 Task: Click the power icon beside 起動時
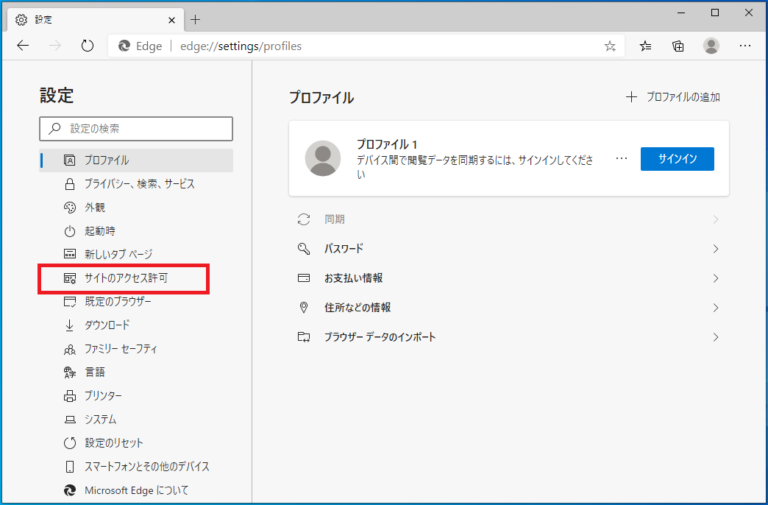(70, 231)
